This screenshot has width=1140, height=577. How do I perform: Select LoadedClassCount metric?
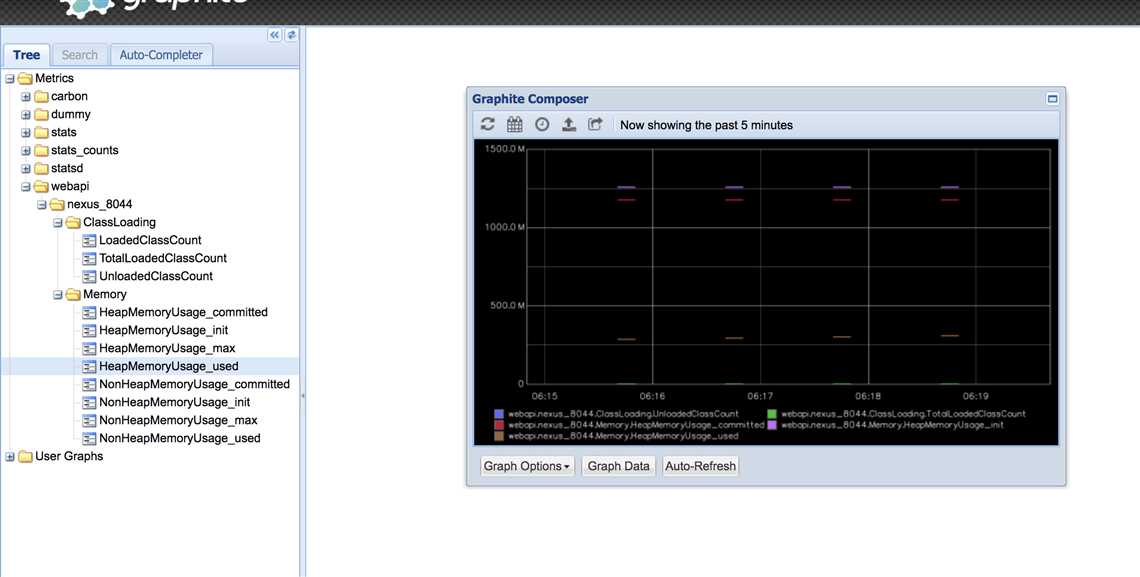pyautogui.click(x=150, y=241)
